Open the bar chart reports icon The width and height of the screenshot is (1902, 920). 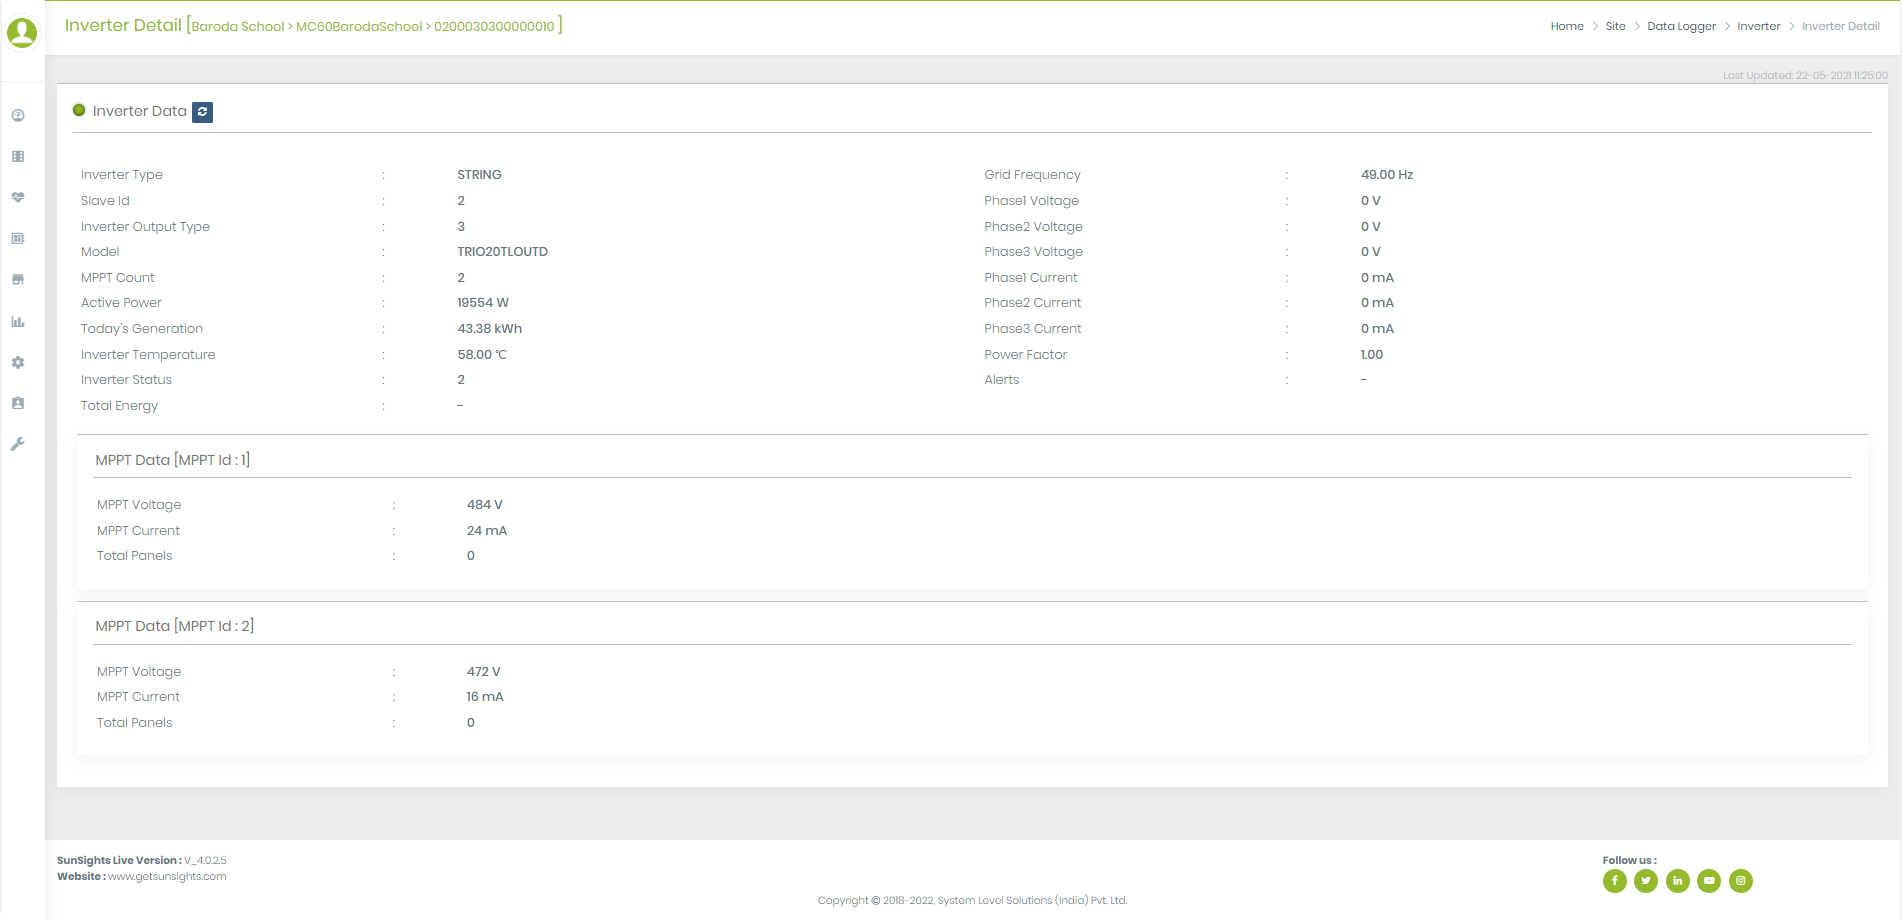point(18,322)
